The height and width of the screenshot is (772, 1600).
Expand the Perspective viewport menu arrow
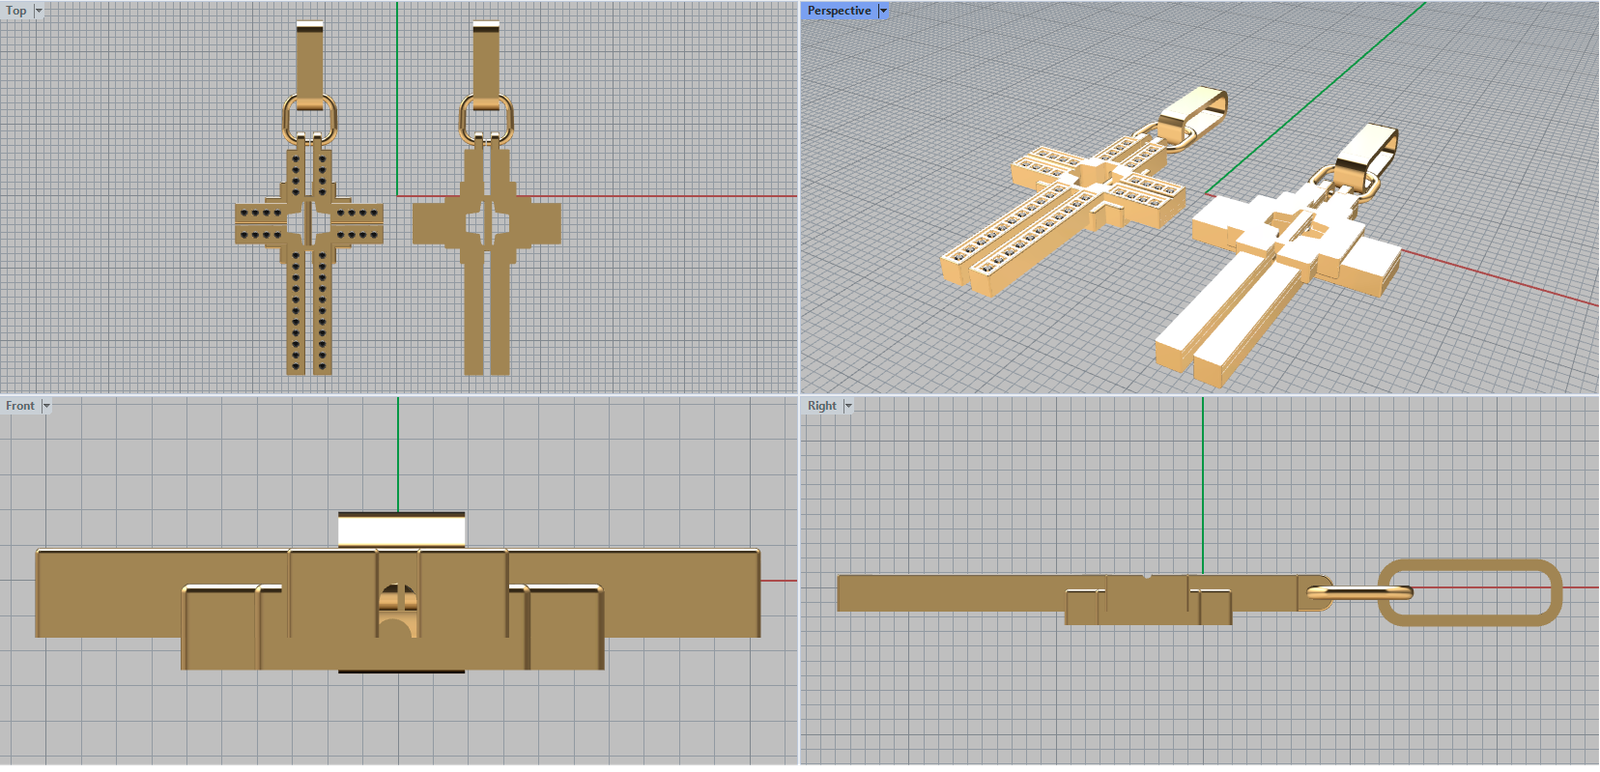(x=883, y=11)
